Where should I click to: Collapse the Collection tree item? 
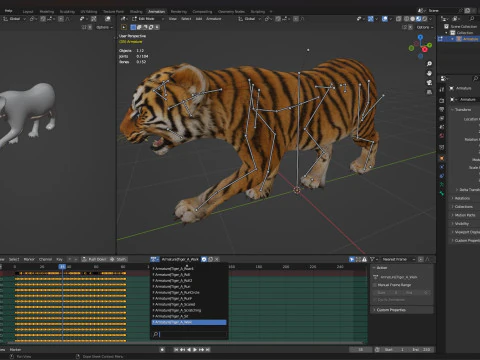[x=447, y=33]
